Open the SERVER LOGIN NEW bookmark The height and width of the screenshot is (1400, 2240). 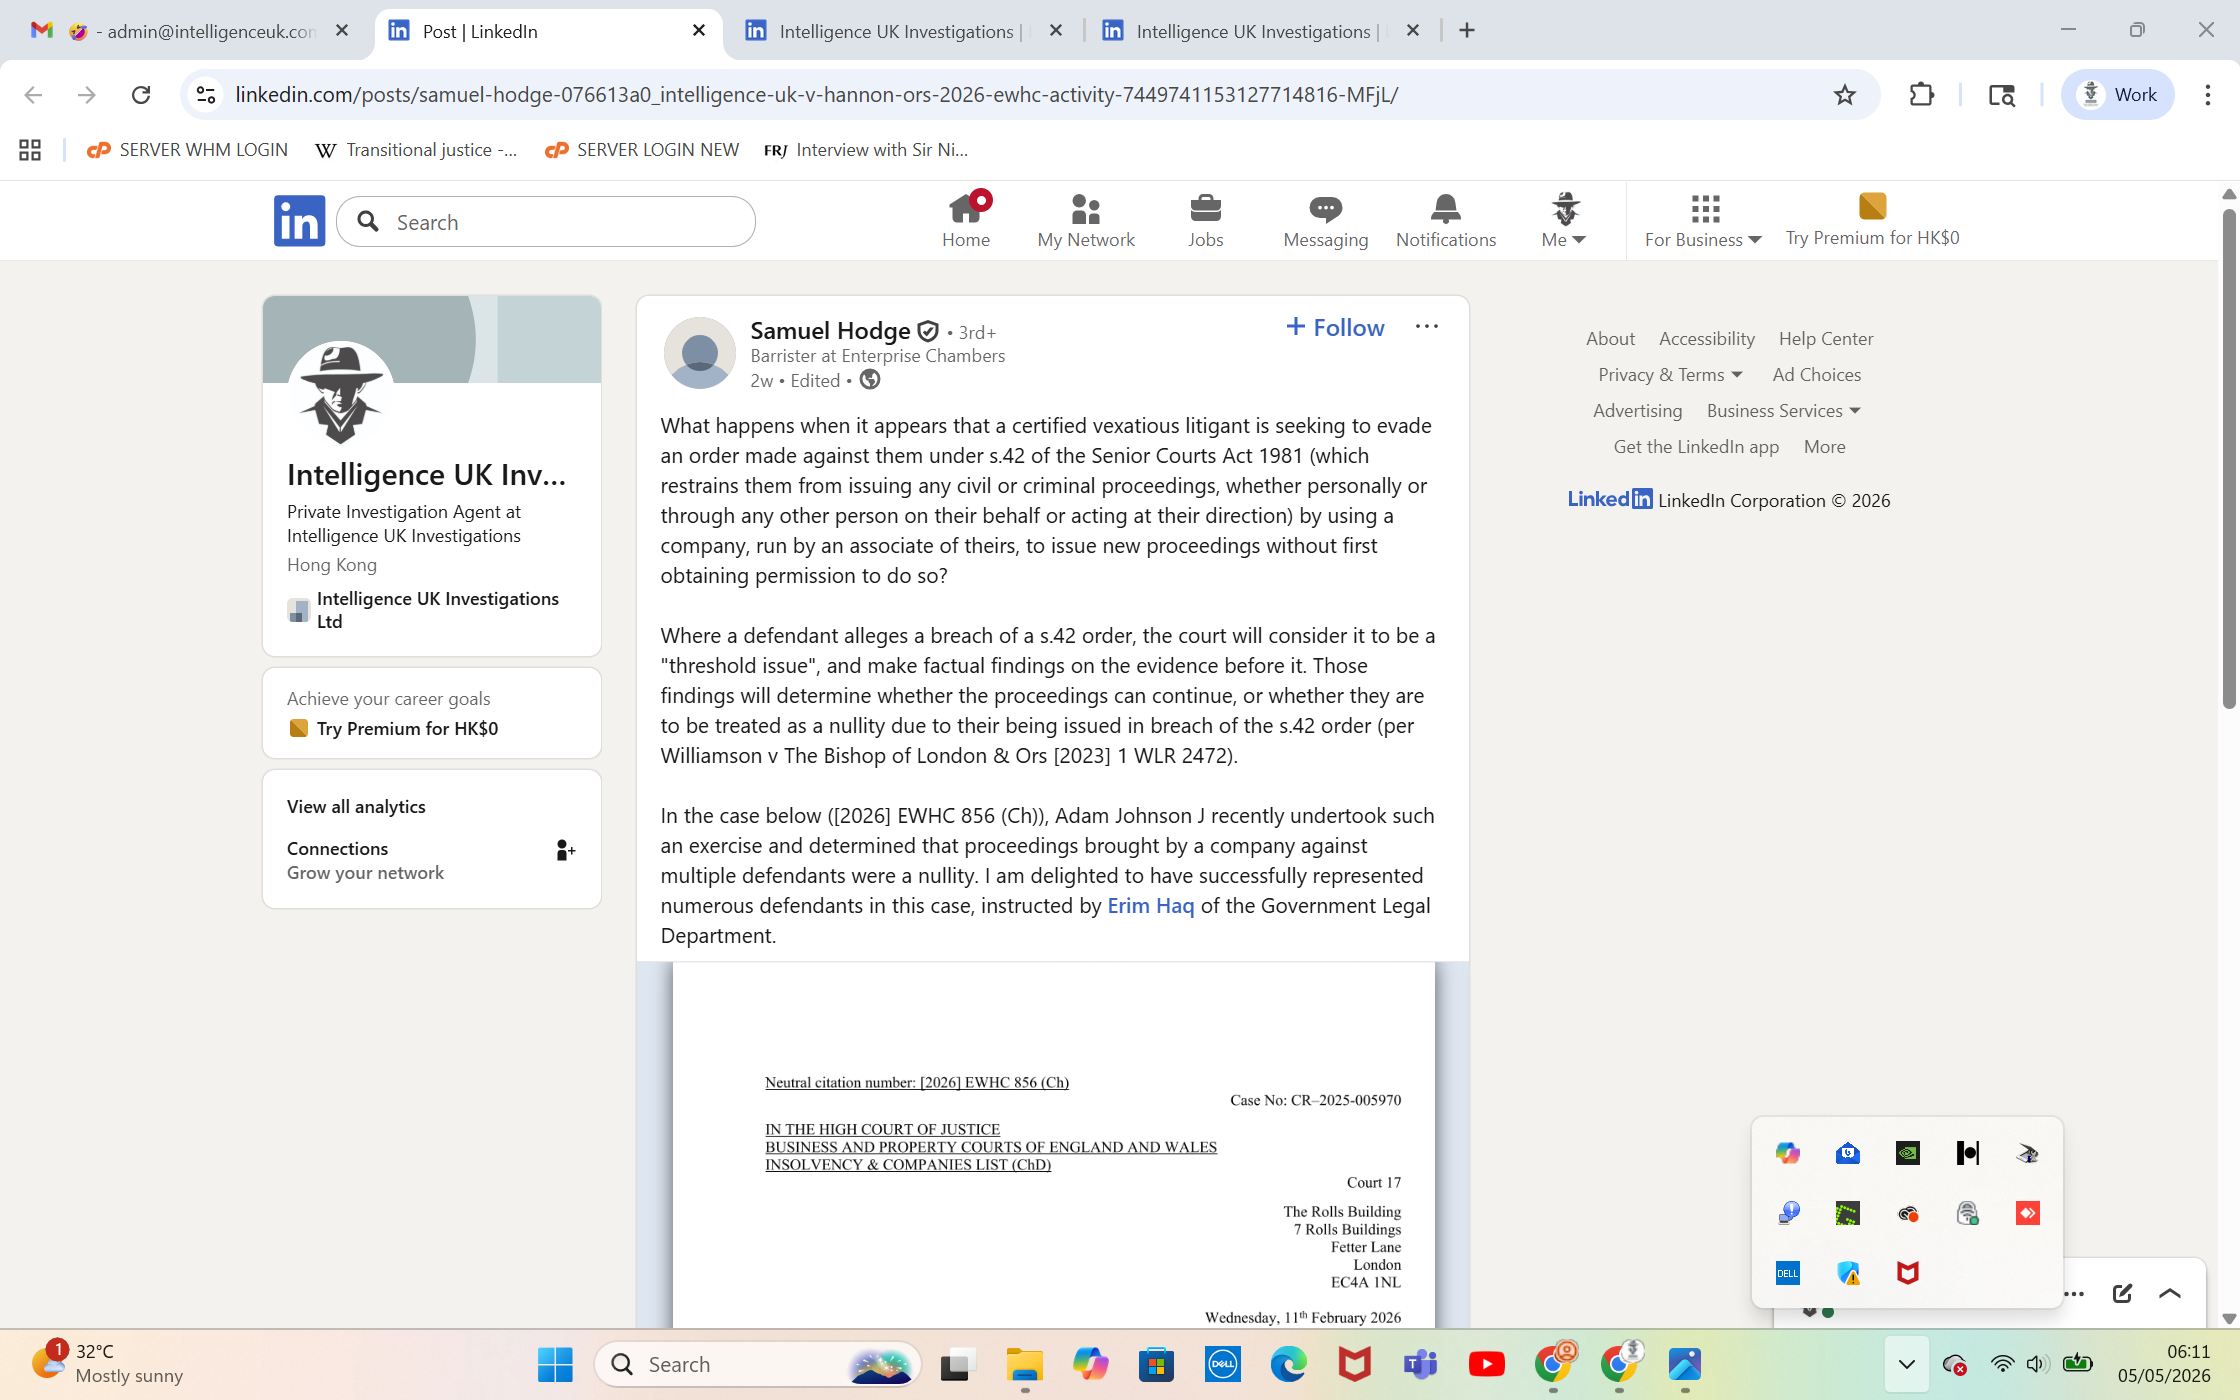click(642, 150)
